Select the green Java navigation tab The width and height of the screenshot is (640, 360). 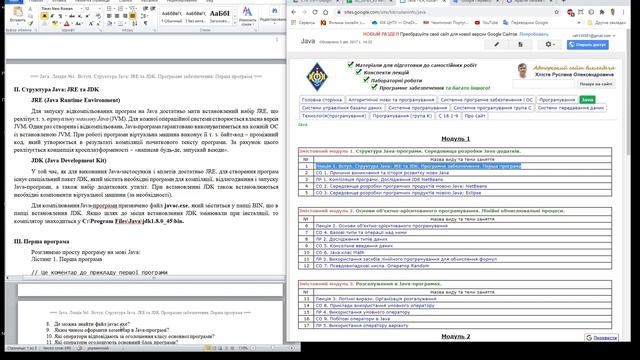point(587,100)
